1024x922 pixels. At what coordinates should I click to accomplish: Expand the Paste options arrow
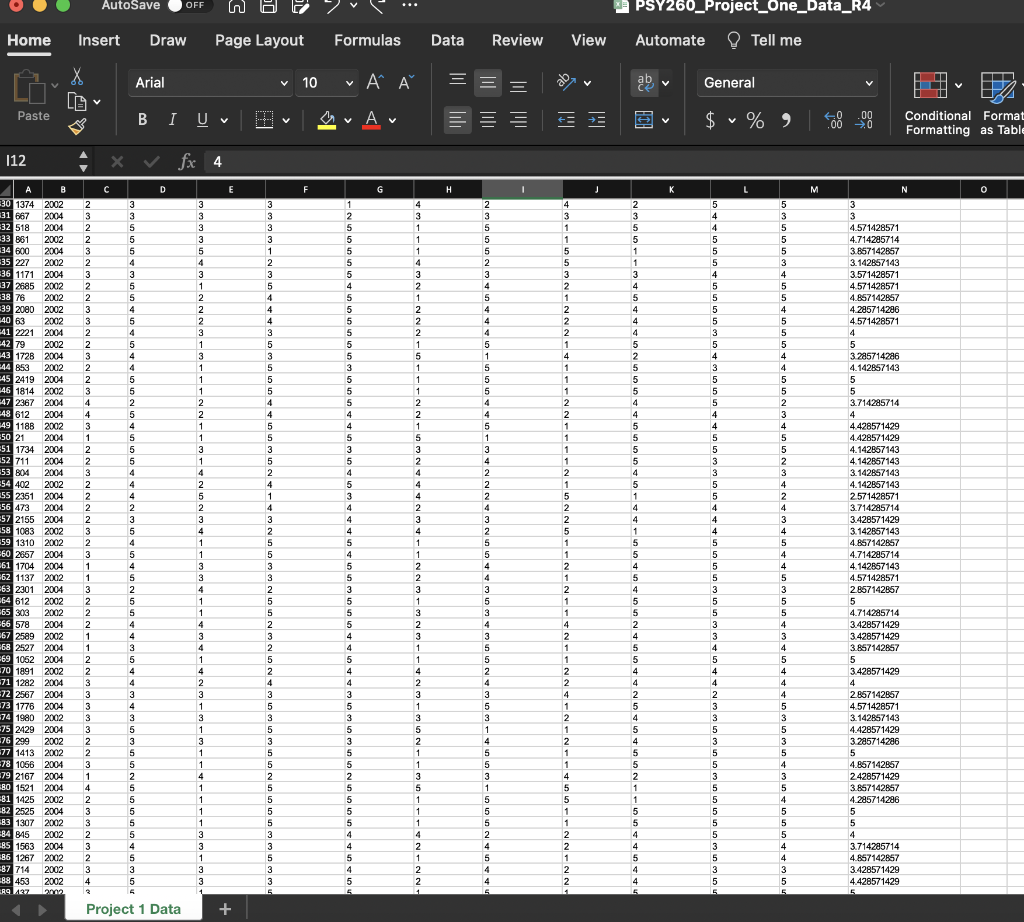coord(55,86)
